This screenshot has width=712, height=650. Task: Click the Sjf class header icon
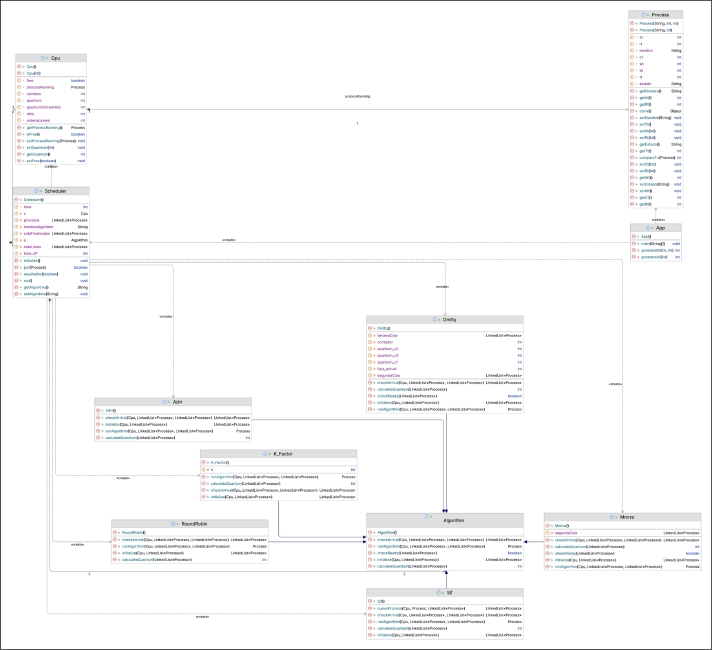click(437, 591)
